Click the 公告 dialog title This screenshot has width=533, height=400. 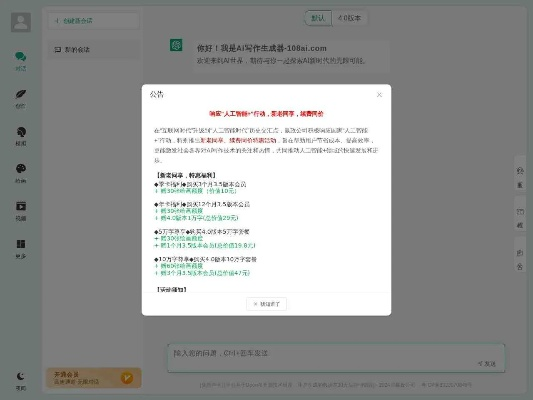point(157,94)
